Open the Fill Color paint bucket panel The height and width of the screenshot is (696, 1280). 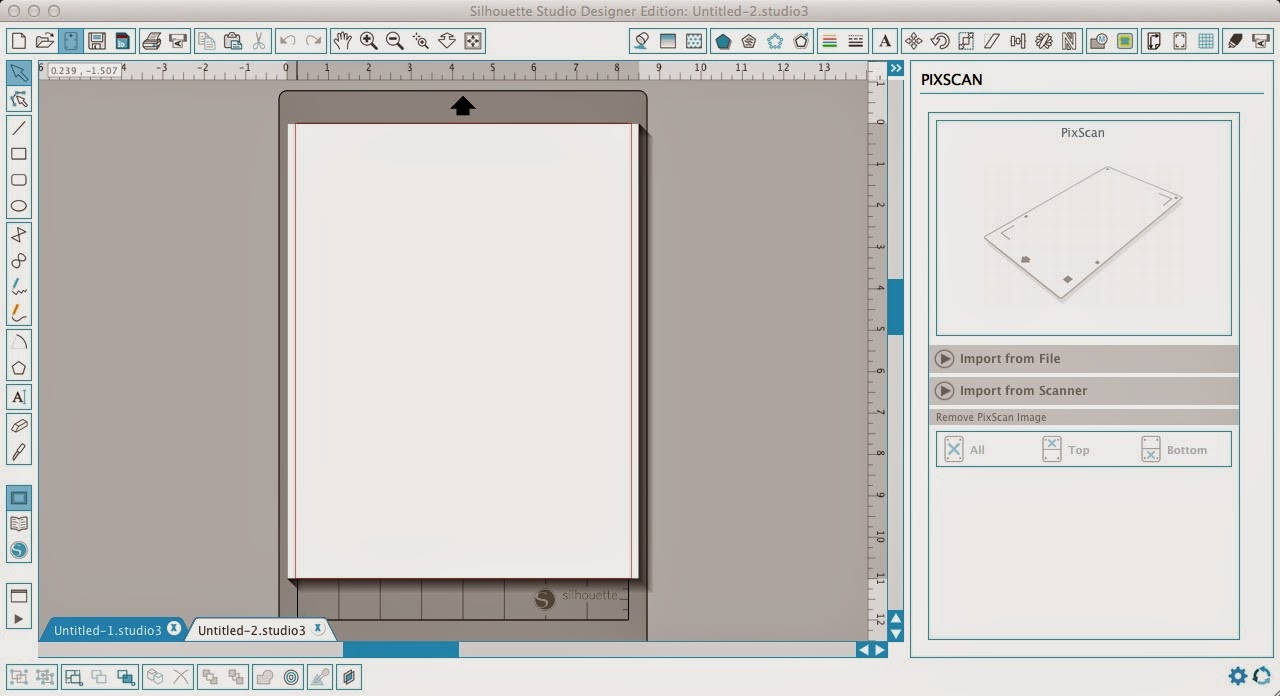click(641, 41)
